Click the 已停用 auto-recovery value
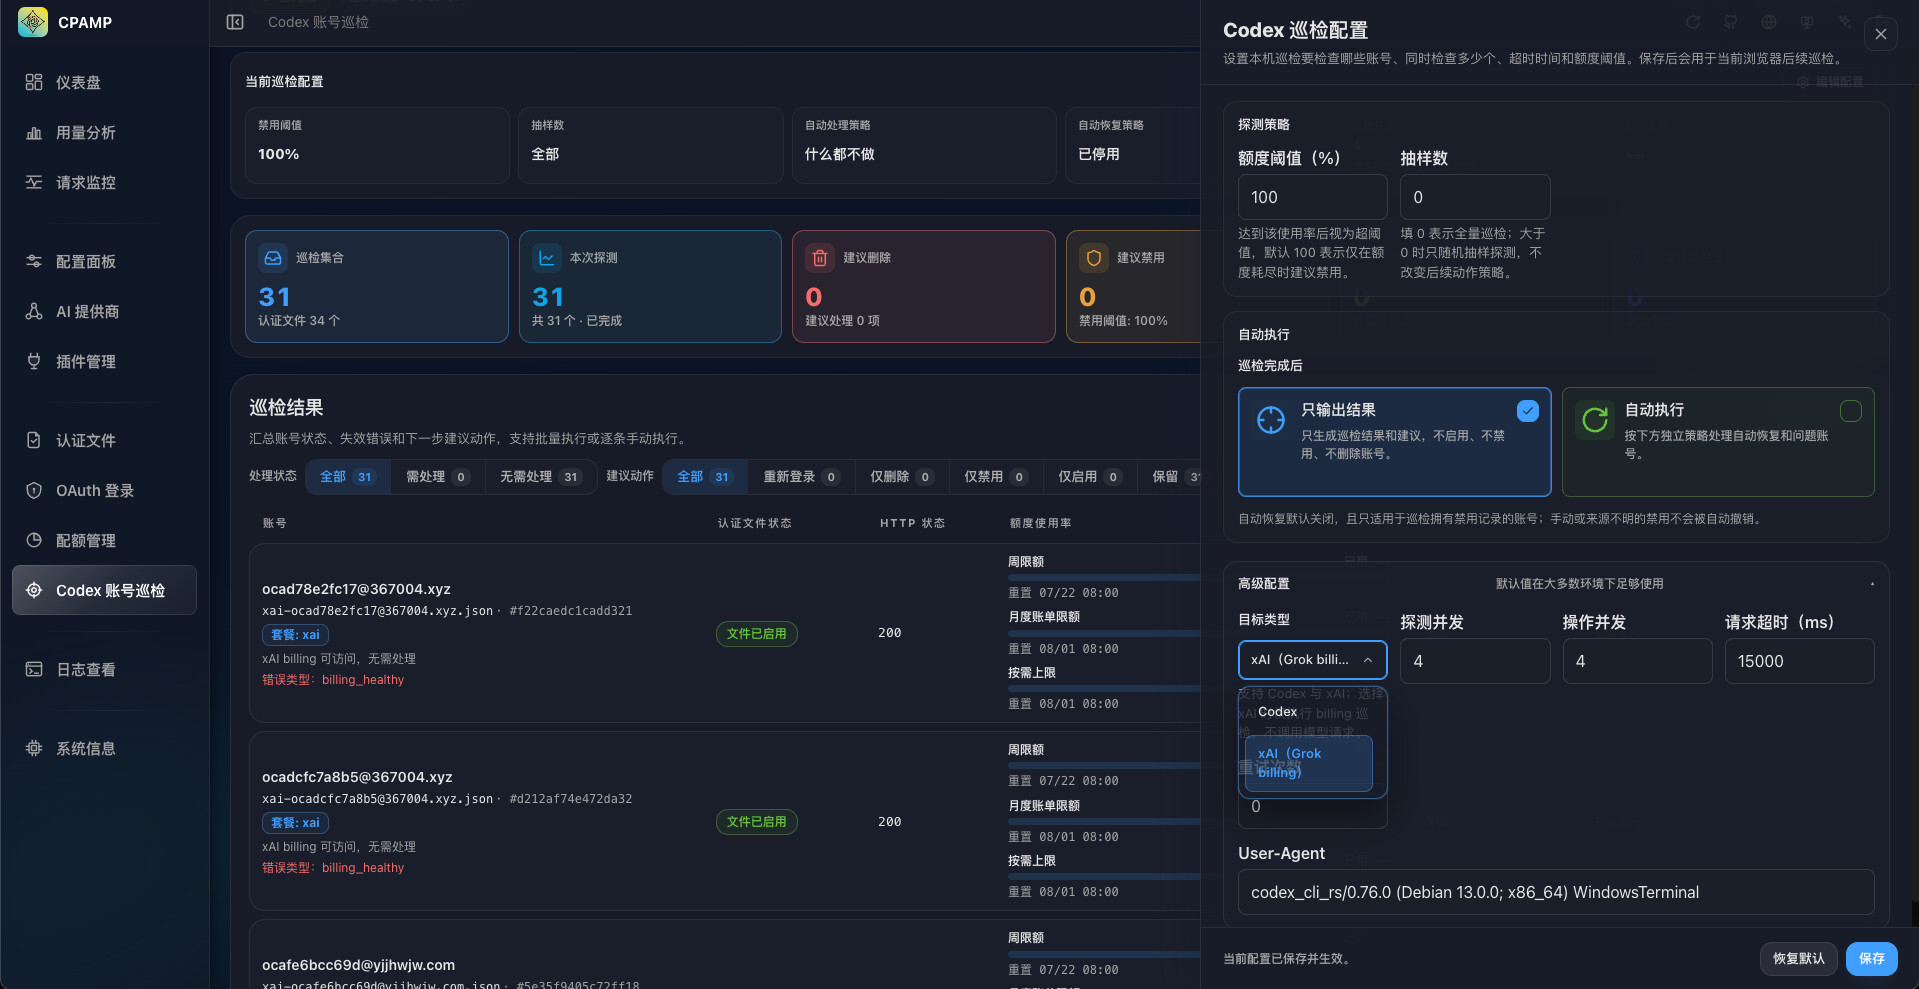The image size is (1919, 989). (1098, 154)
